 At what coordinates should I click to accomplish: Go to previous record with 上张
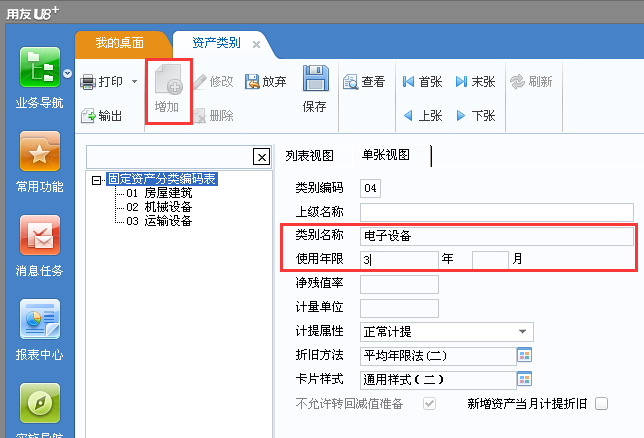tap(422, 116)
